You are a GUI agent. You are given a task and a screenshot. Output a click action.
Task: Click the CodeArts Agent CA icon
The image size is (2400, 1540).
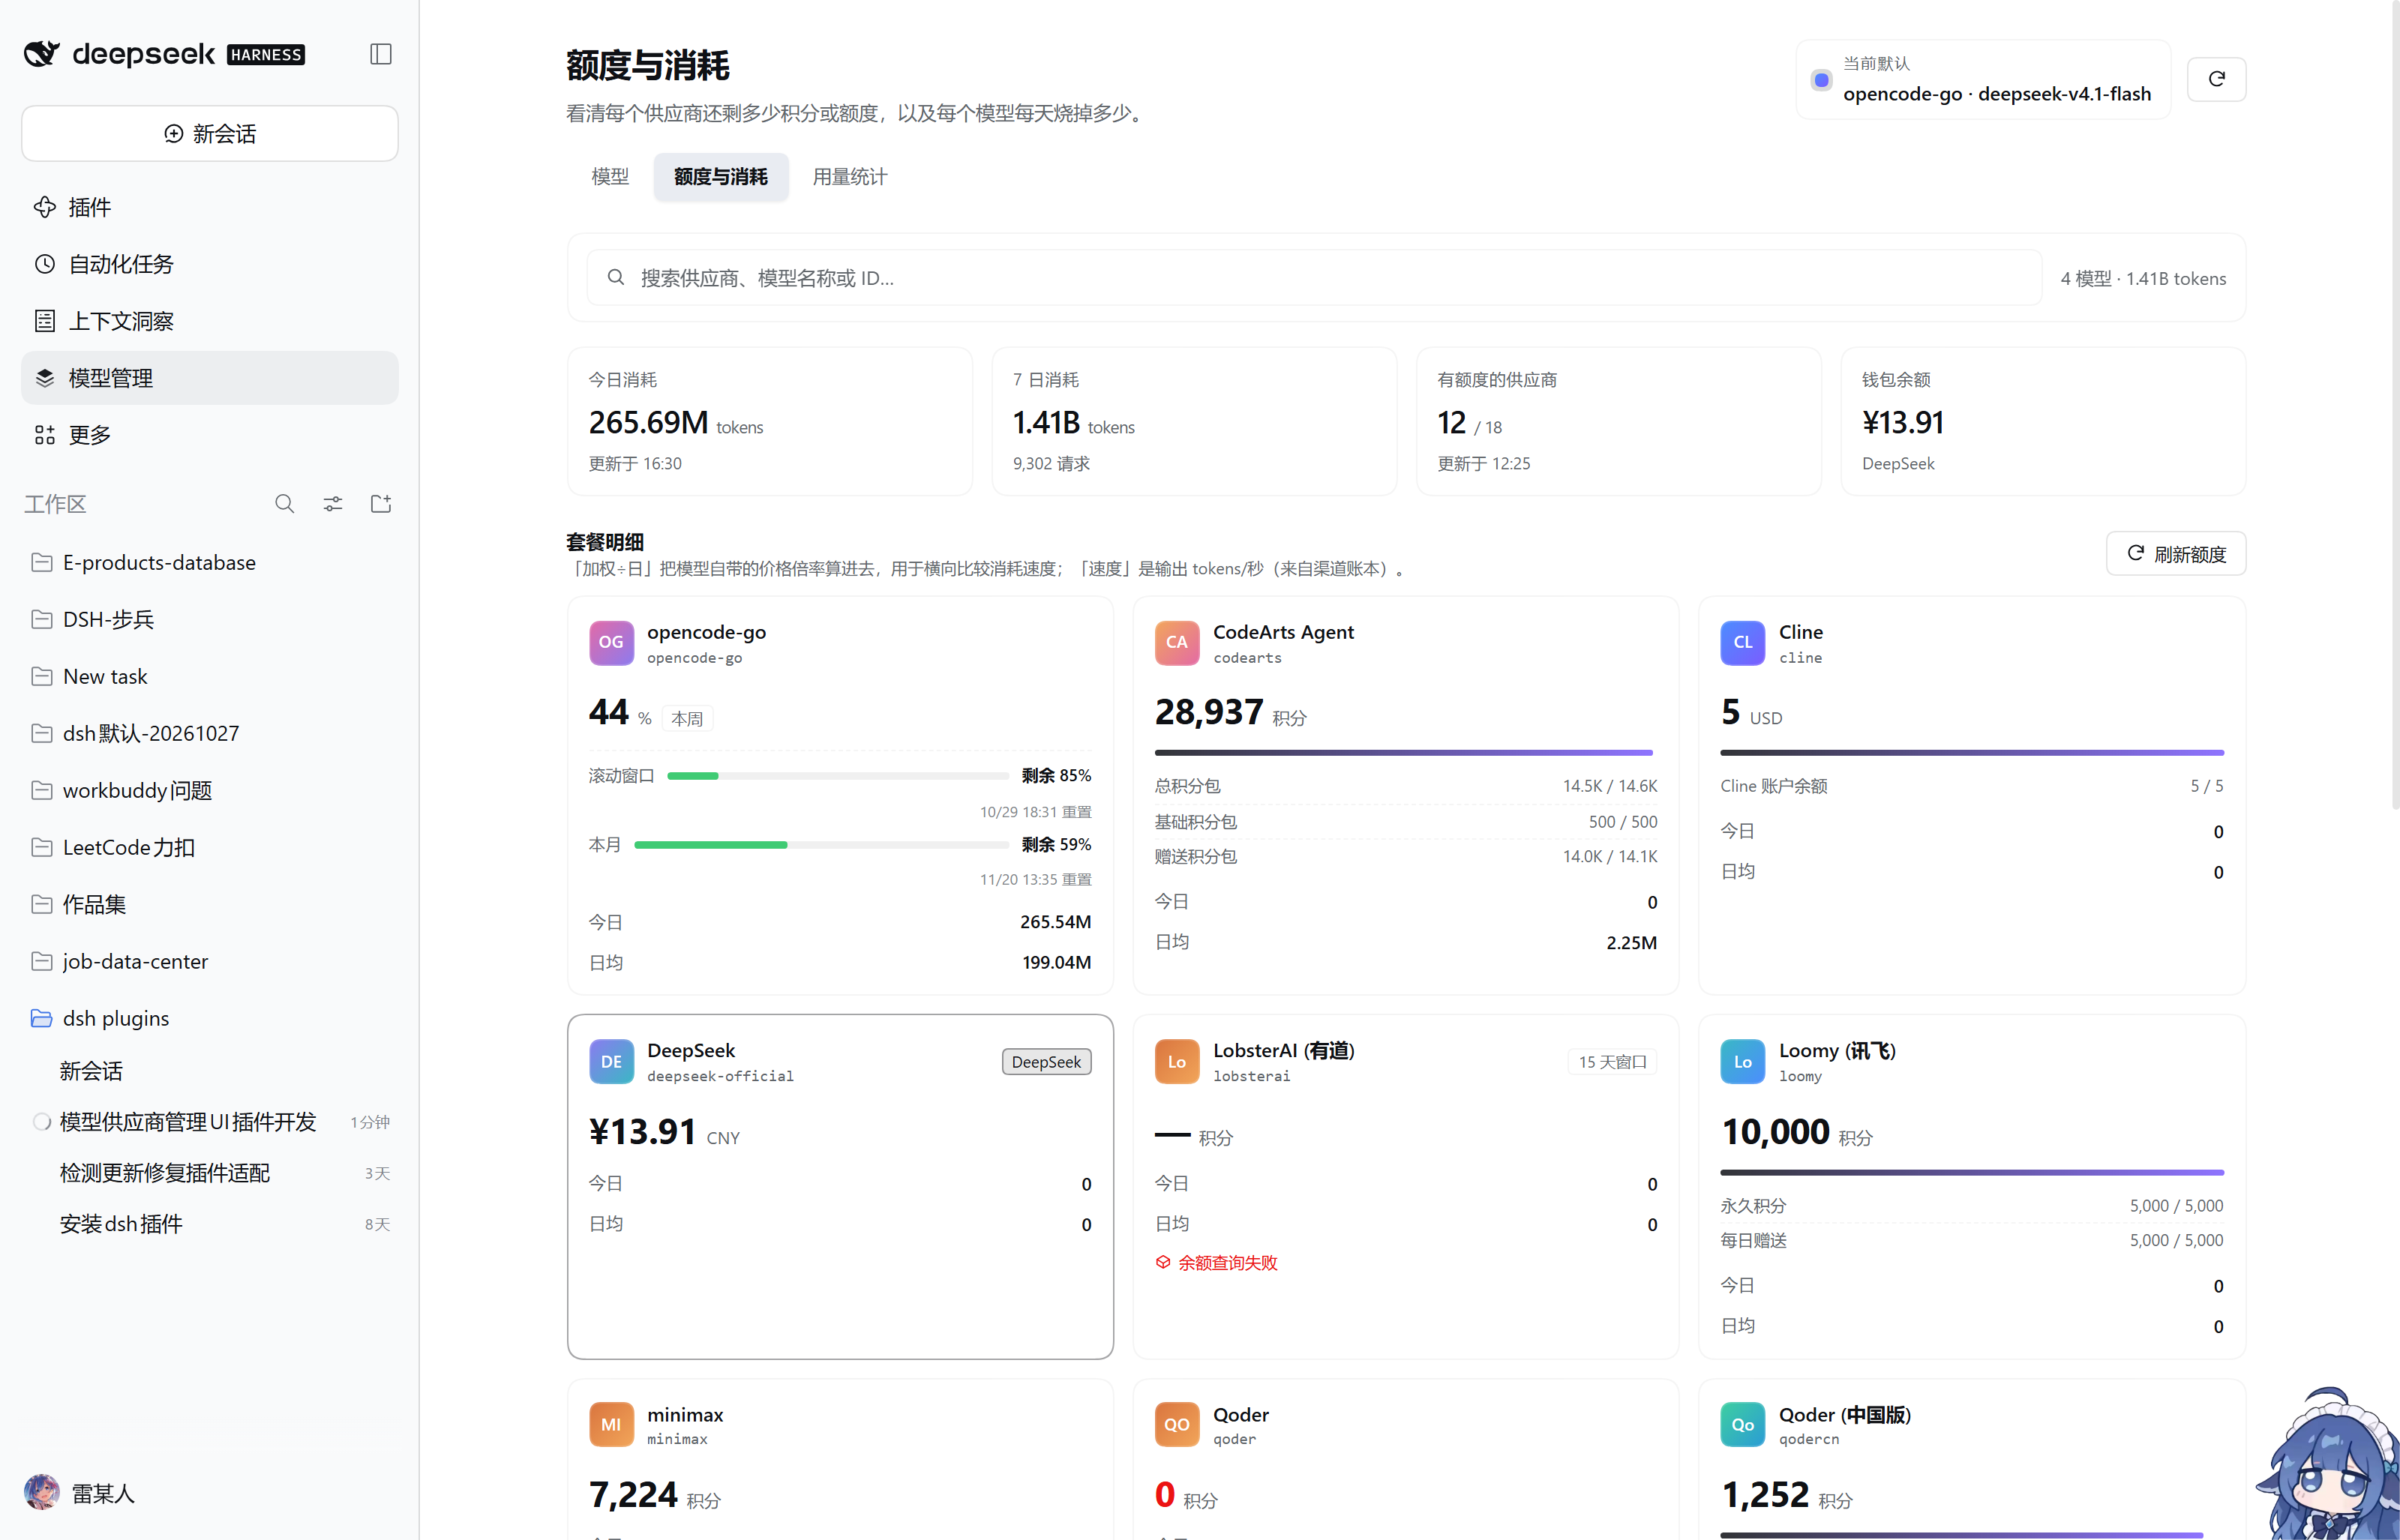pos(1177,643)
